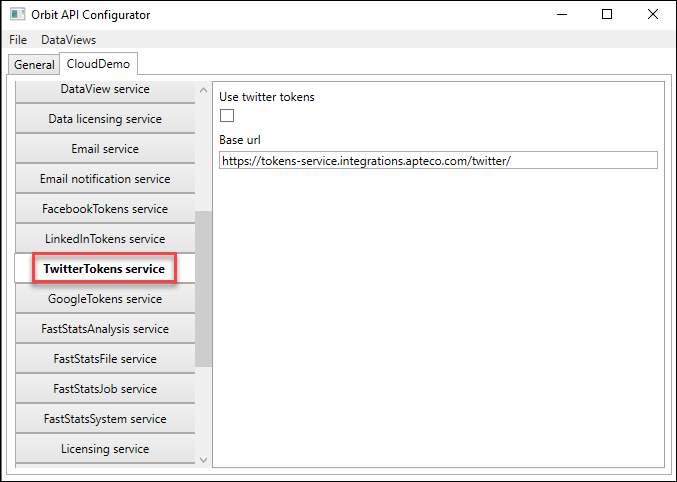Click the service list scroll up arrow
This screenshot has width=677, height=482.
click(x=203, y=90)
